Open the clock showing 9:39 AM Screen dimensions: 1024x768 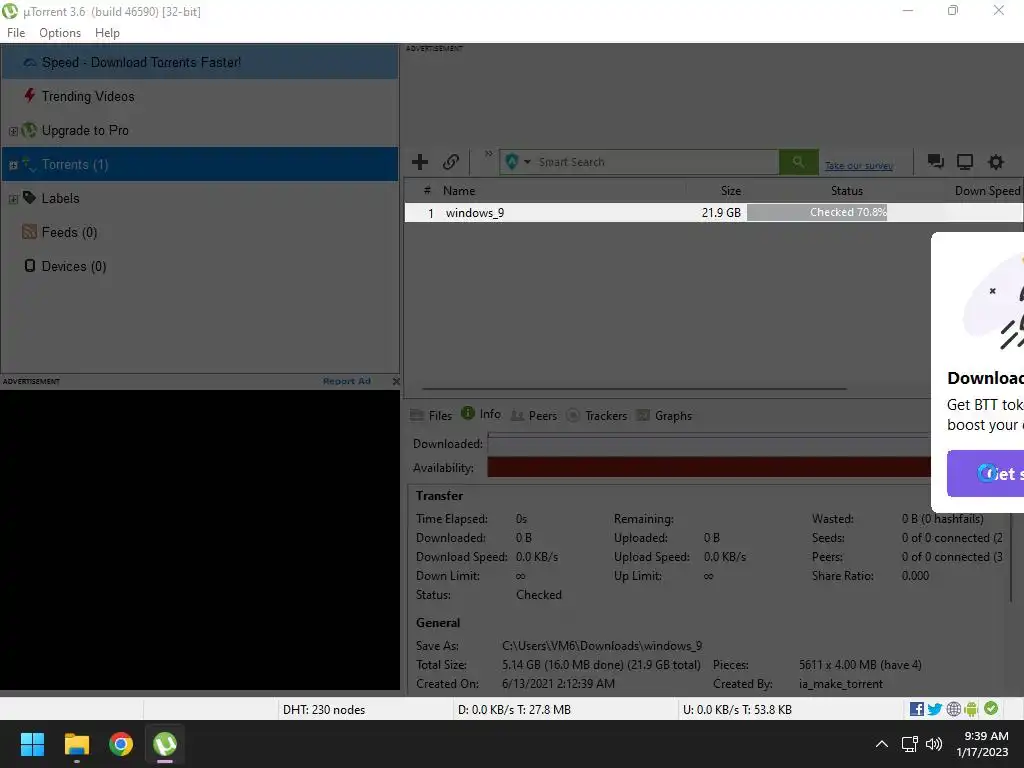pos(982,744)
